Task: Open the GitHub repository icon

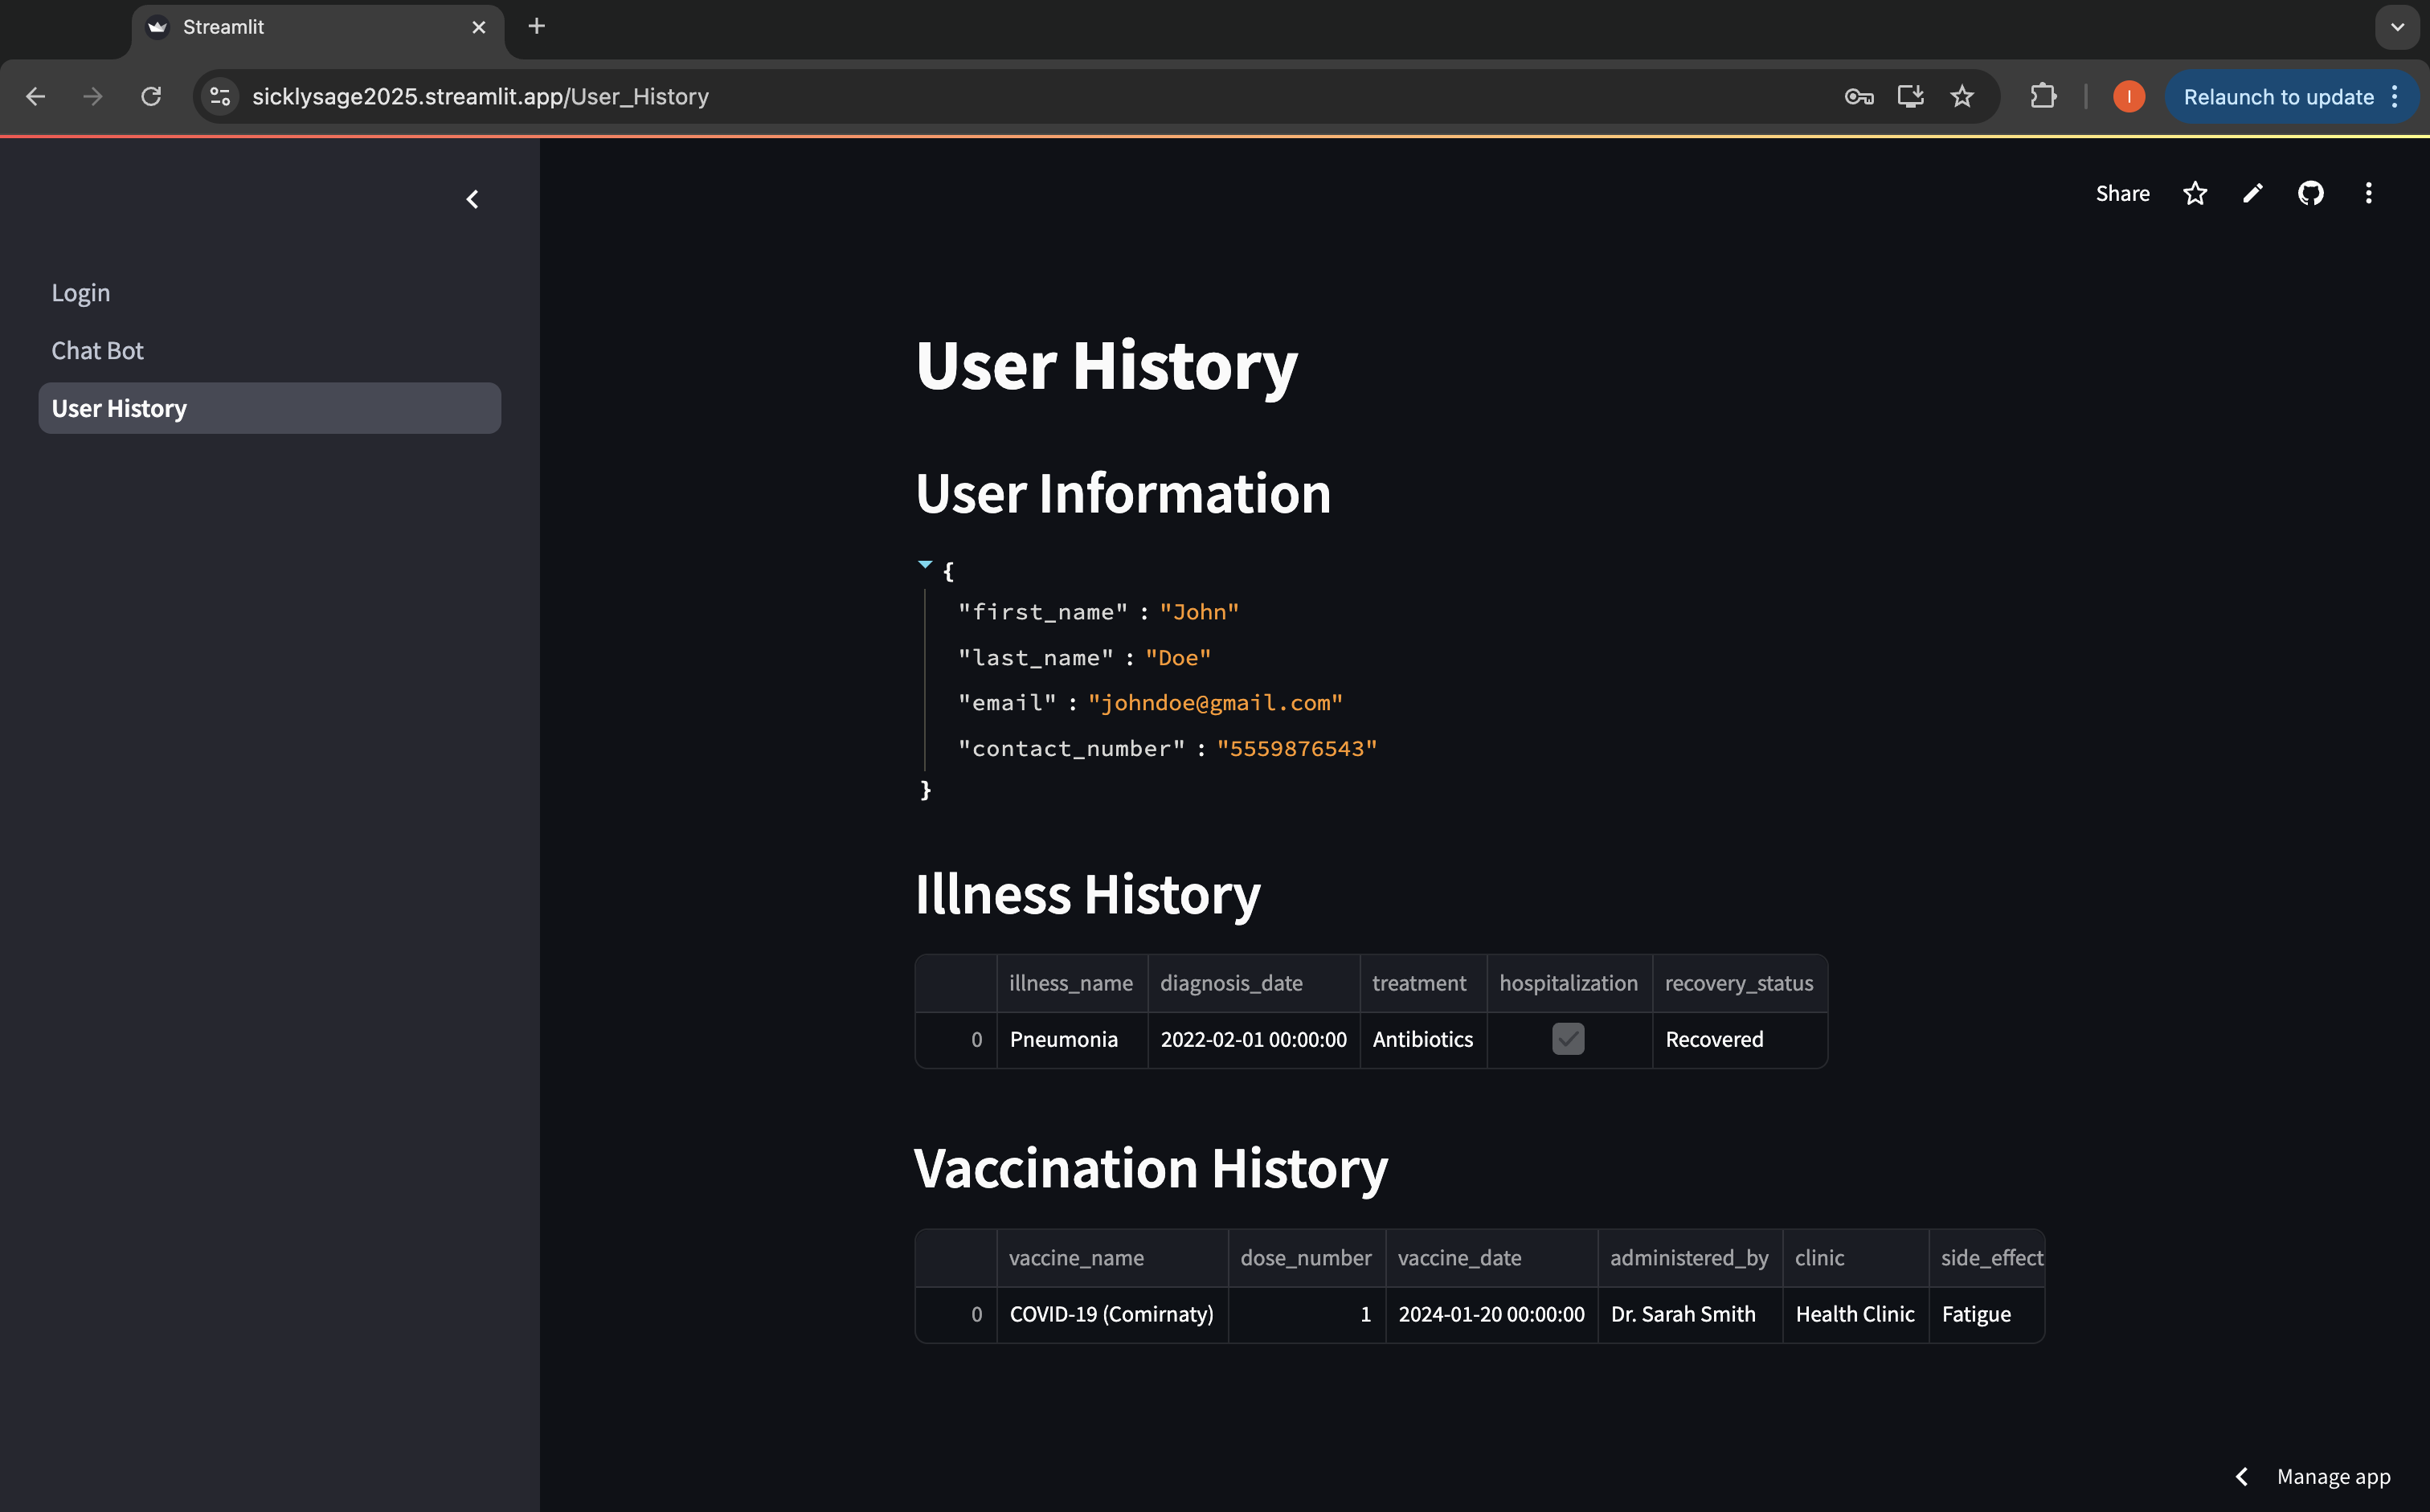Action: pyautogui.click(x=2310, y=193)
